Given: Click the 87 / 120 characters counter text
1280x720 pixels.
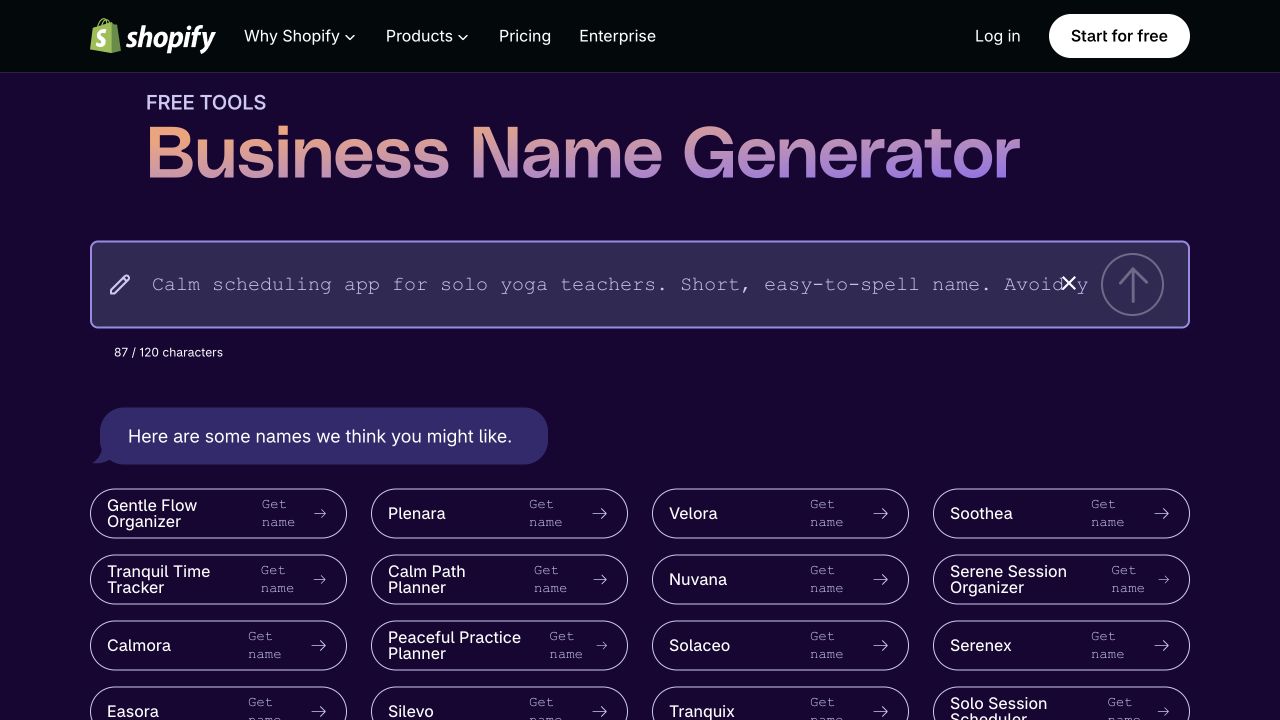Looking at the screenshot, I should [x=168, y=352].
